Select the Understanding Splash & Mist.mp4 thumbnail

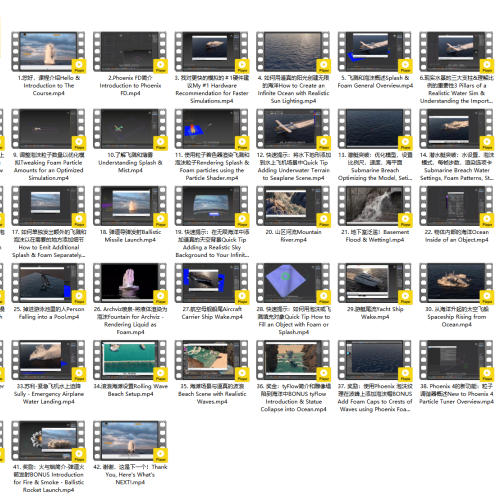(130, 129)
